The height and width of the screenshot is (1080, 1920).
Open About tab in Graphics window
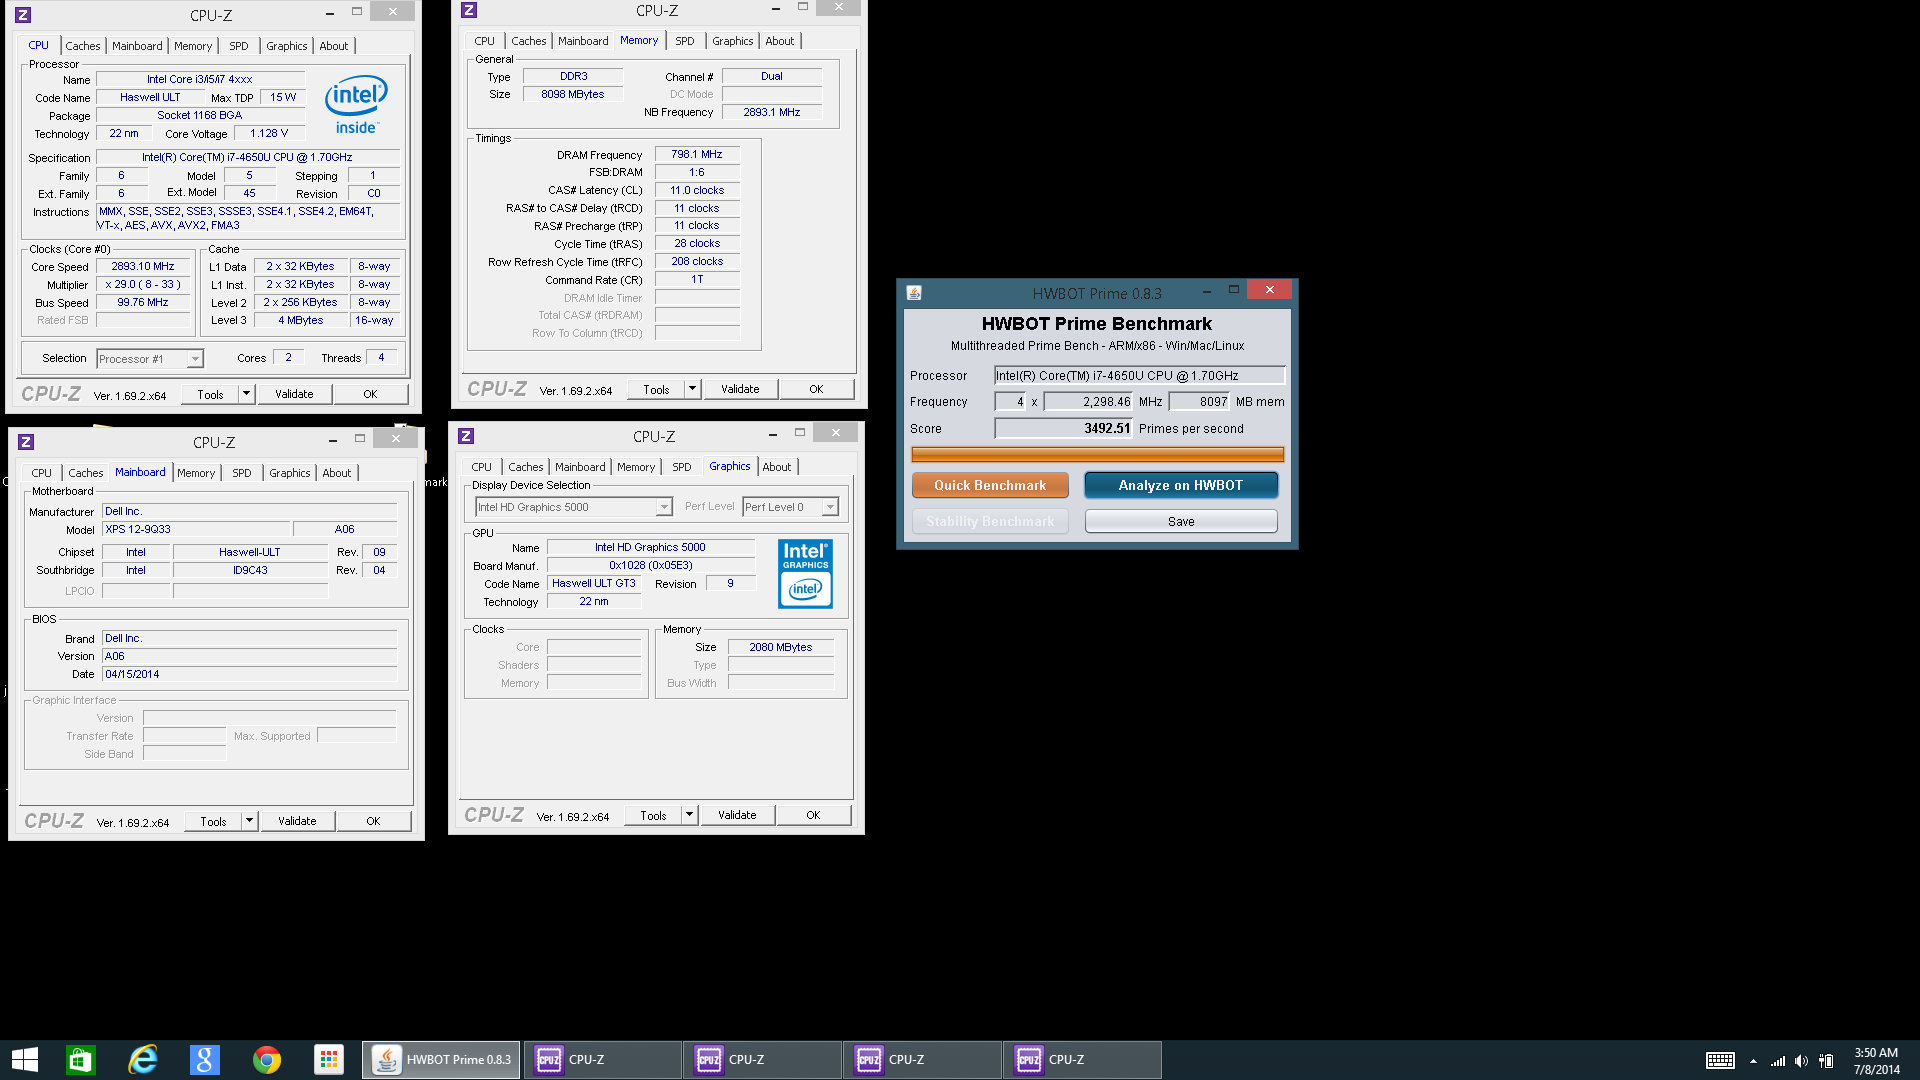click(777, 467)
